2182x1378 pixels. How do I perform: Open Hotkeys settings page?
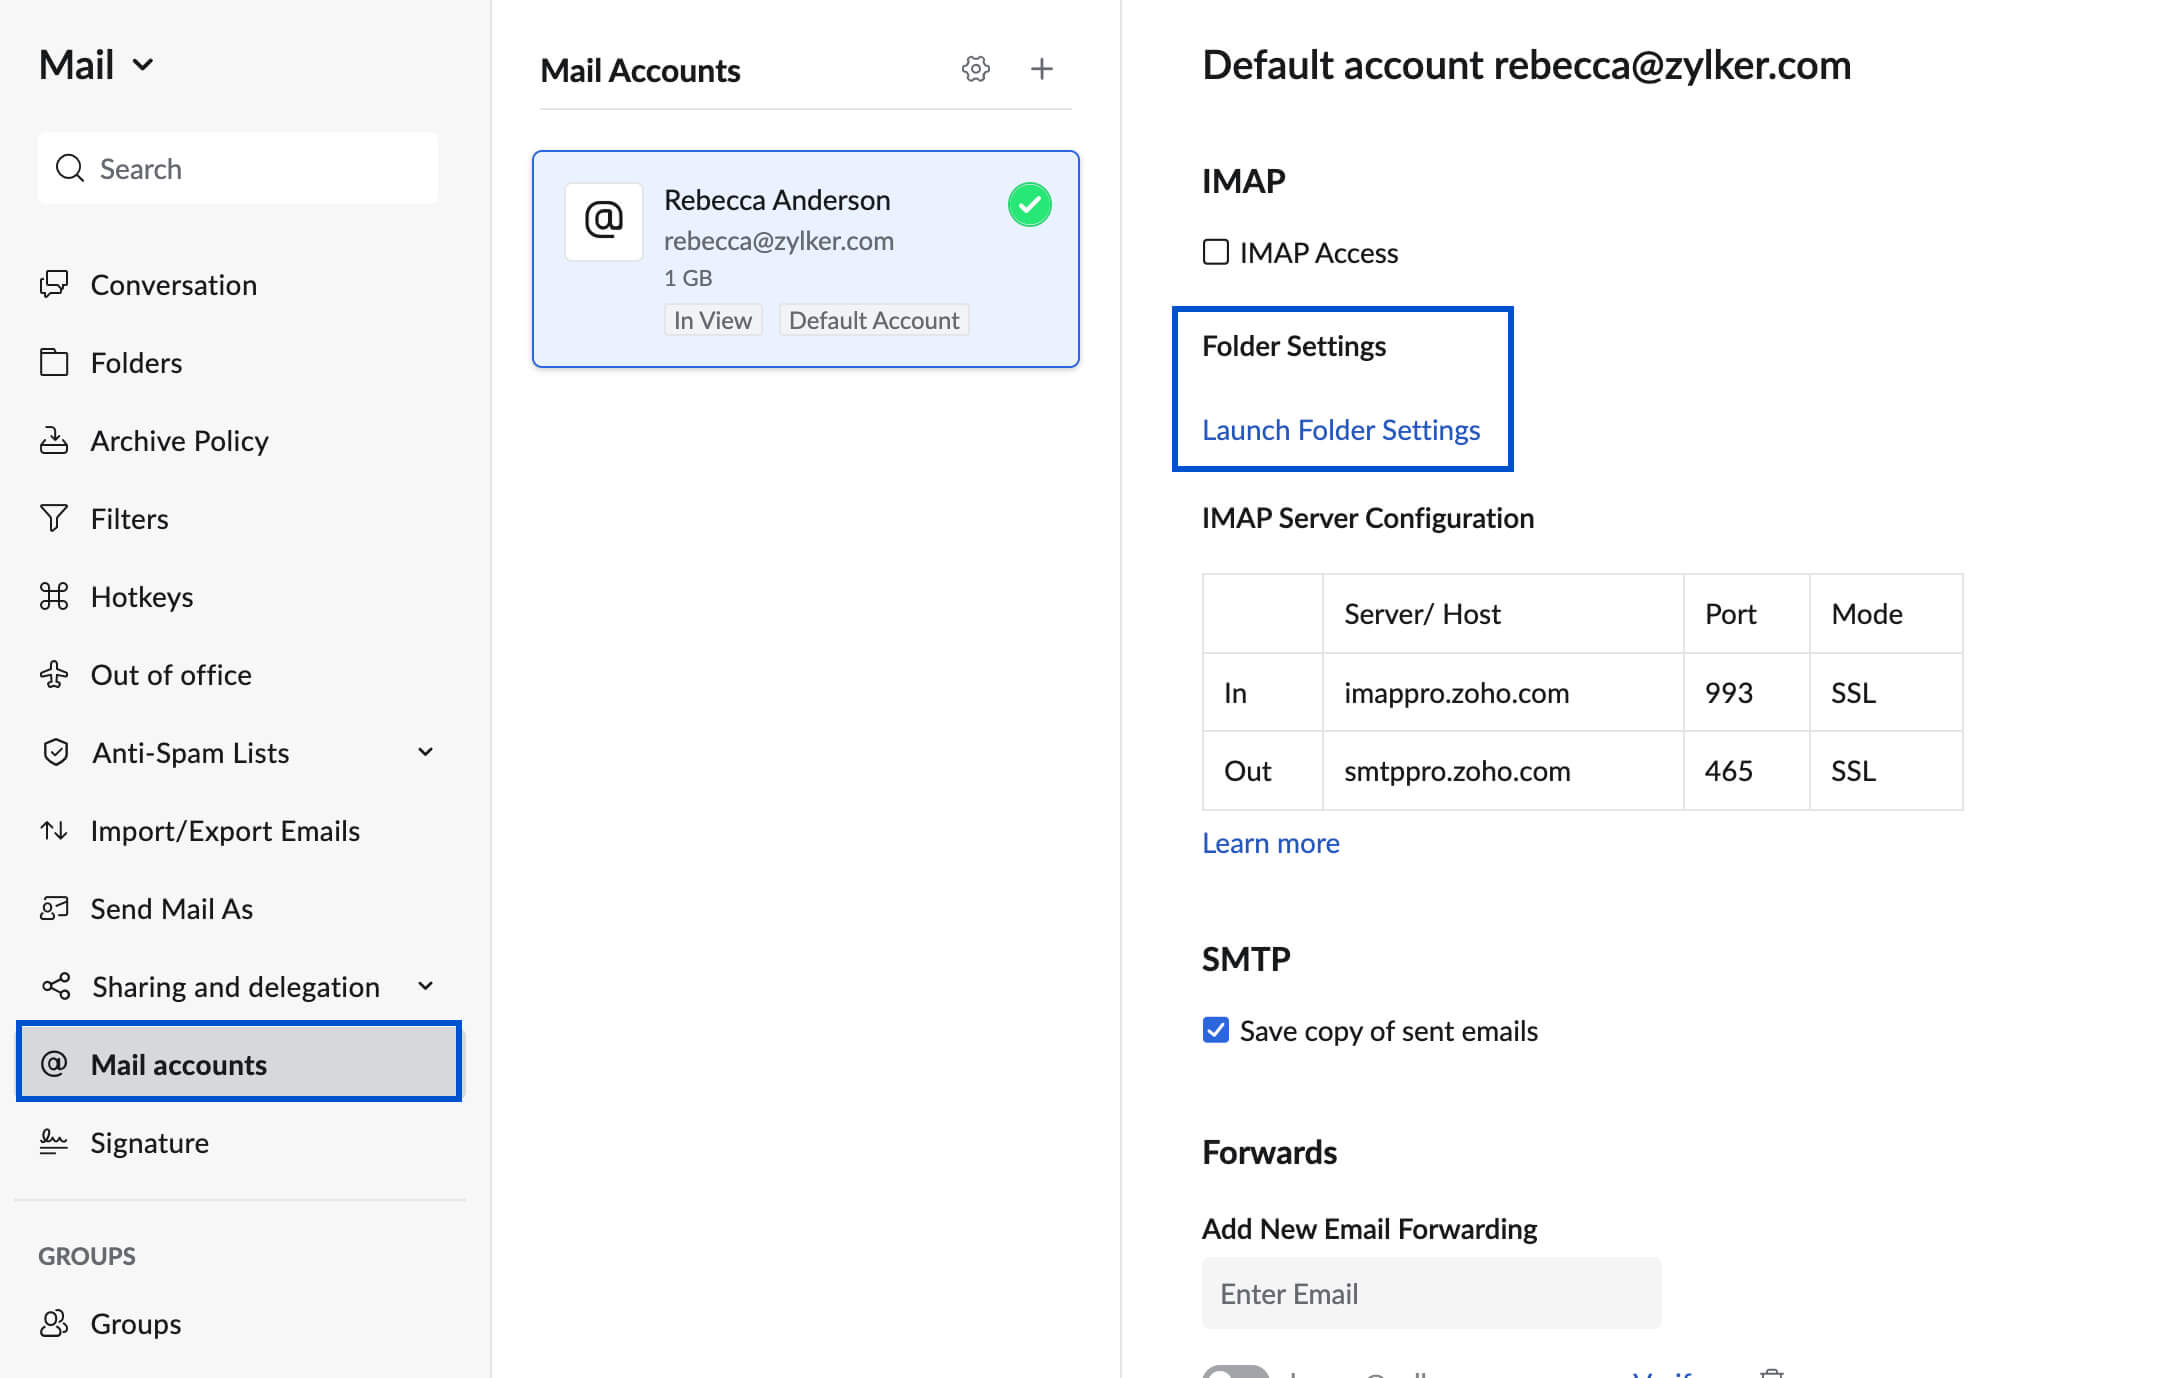click(x=141, y=597)
